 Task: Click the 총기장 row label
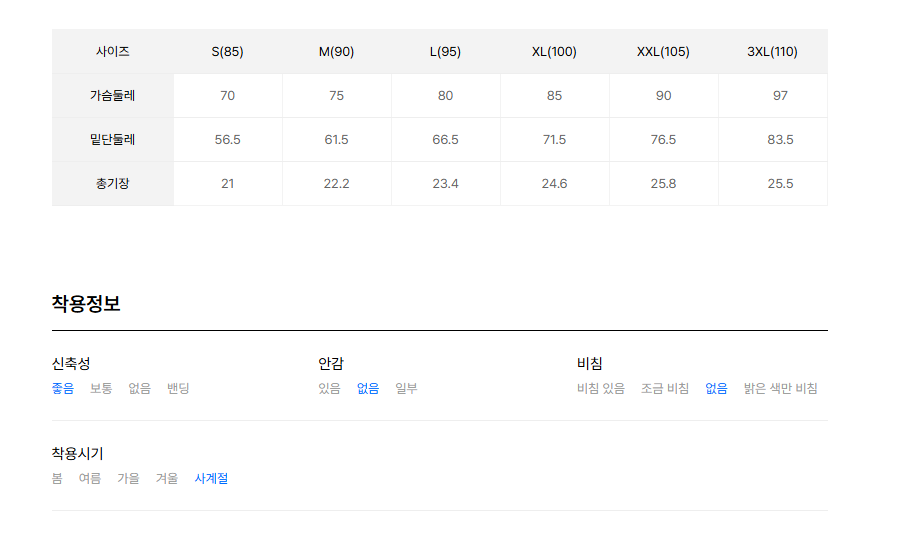[x=113, y=184]
